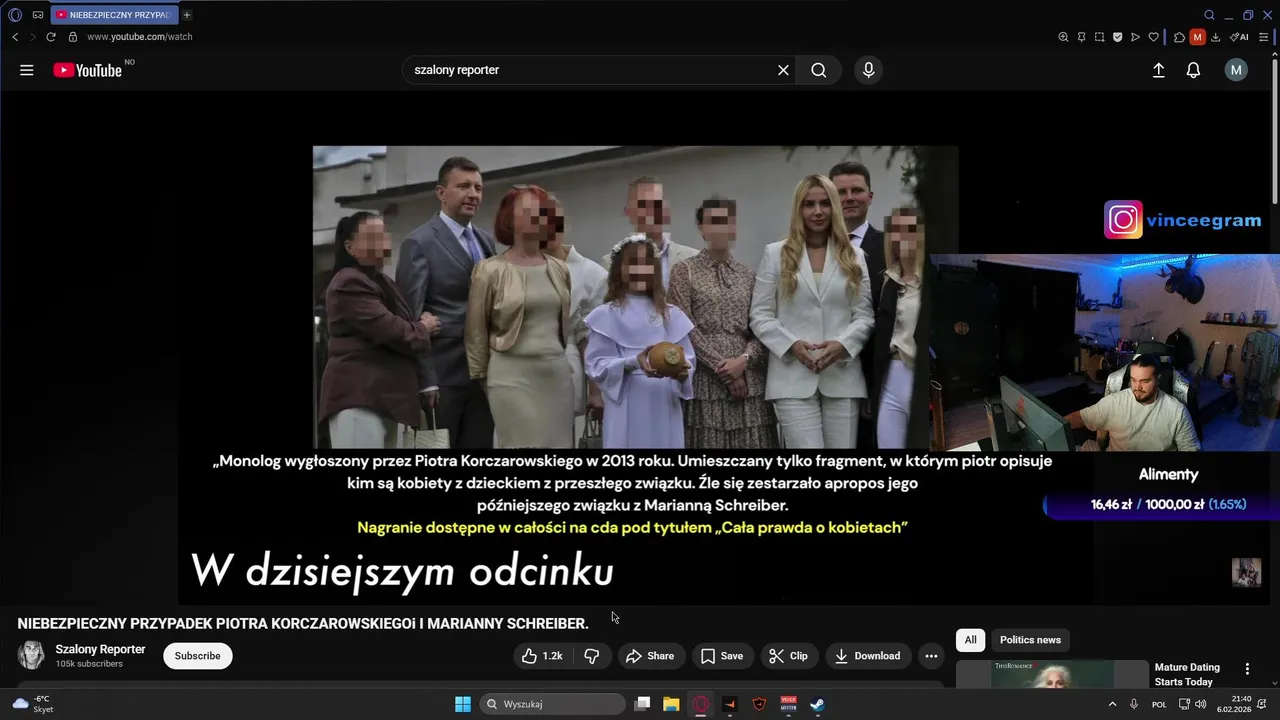View site security lock info
Image resolution: width=1280 pixels, height=720 pixels.
(x=72, y=37)
